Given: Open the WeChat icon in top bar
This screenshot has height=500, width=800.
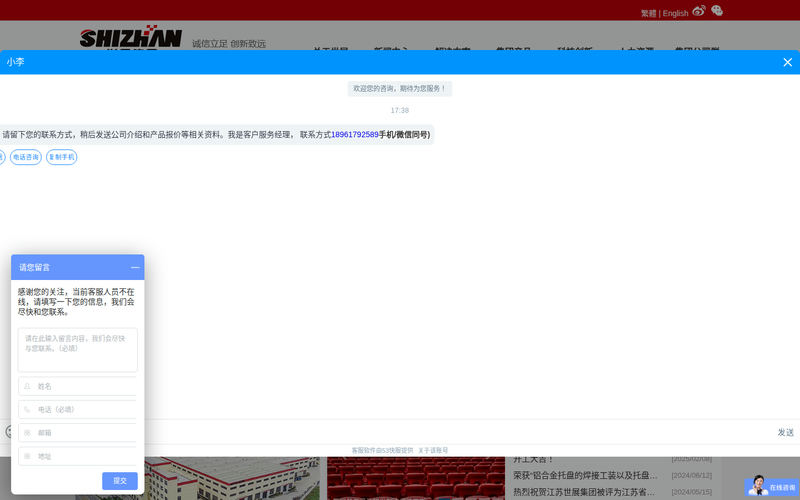Looking at the screenshot, I should point(717,11).
